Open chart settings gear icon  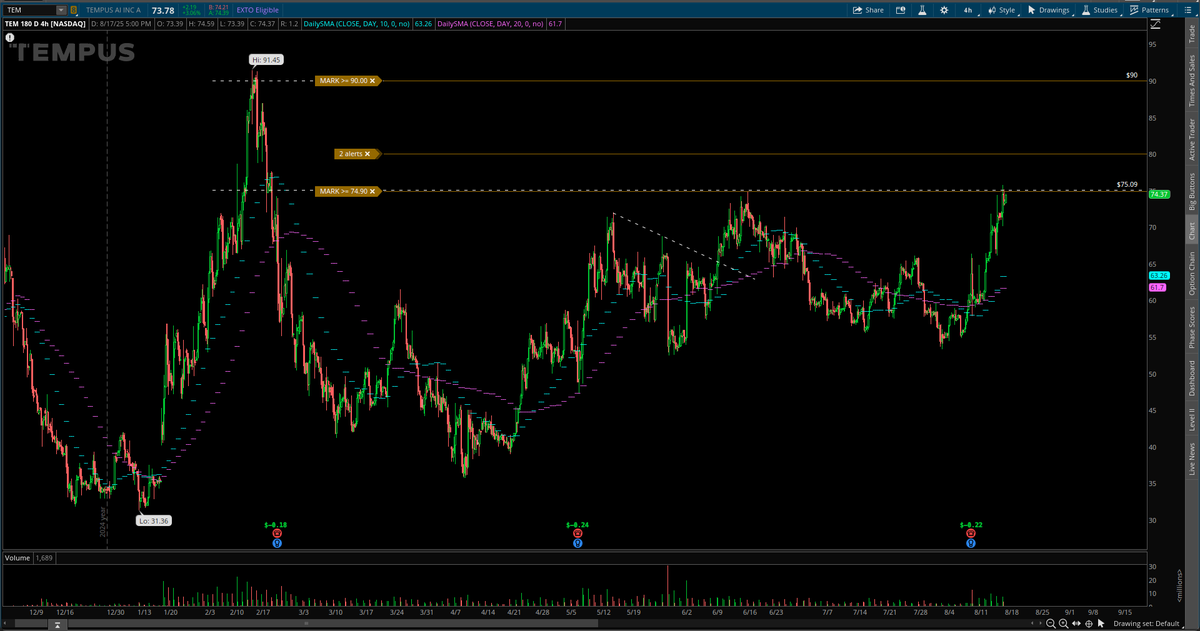944,10
